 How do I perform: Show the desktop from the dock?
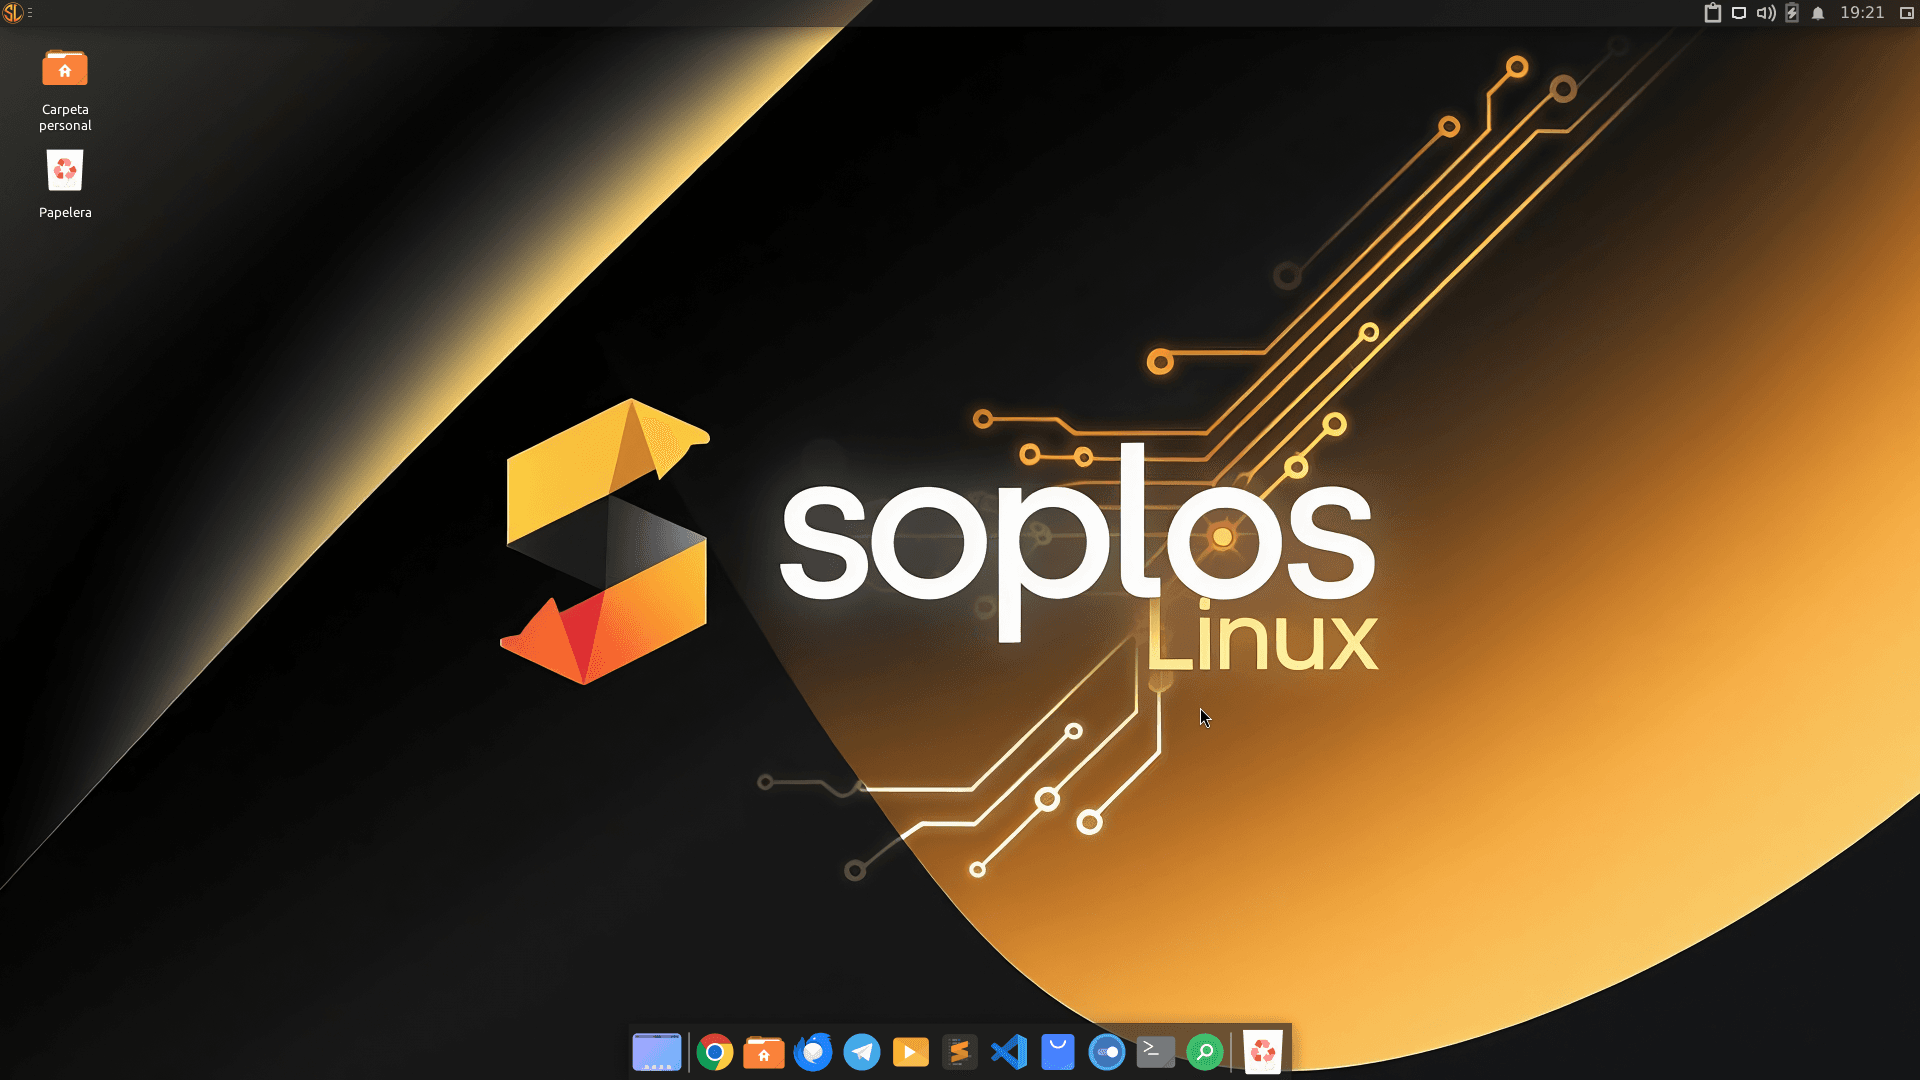(657, 1052)
